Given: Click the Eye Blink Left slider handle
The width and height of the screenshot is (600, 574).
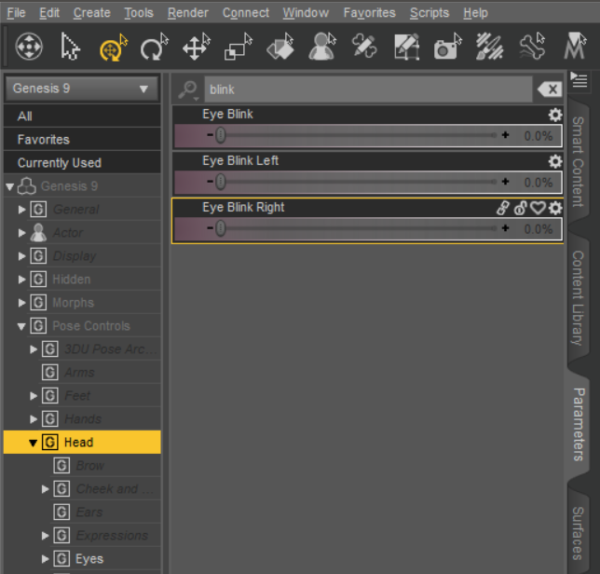Looking at the screenshot, I should (x=220, y=182).
